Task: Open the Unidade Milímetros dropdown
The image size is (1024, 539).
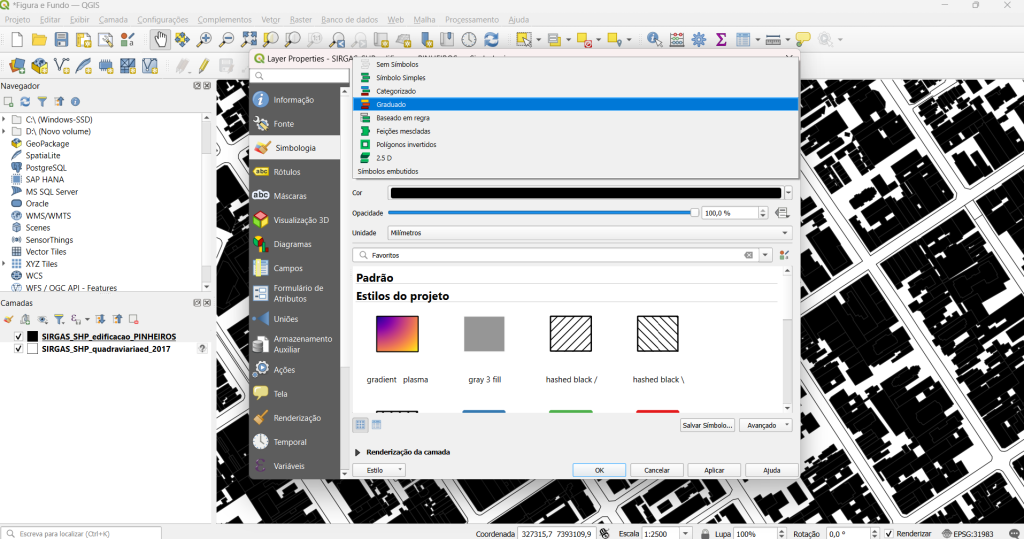Action: click(x=590, y=233)
